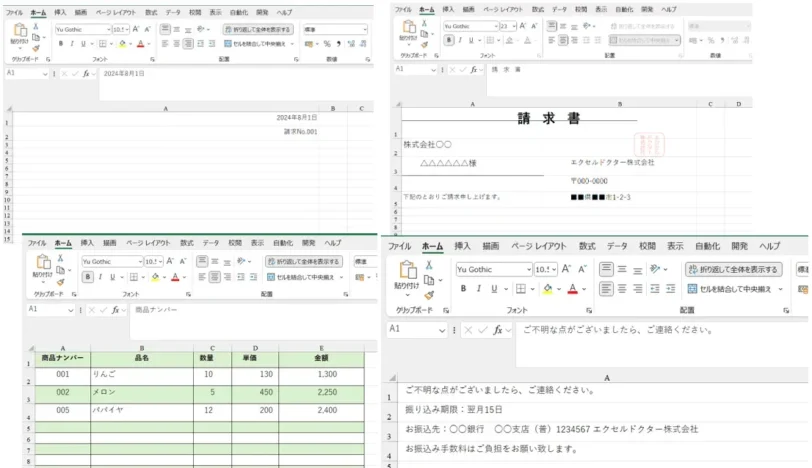This screenshot has height=468, width=812.
Task: Click Font color A in the 商品ナンバー table window
Action: coord(175,277)
